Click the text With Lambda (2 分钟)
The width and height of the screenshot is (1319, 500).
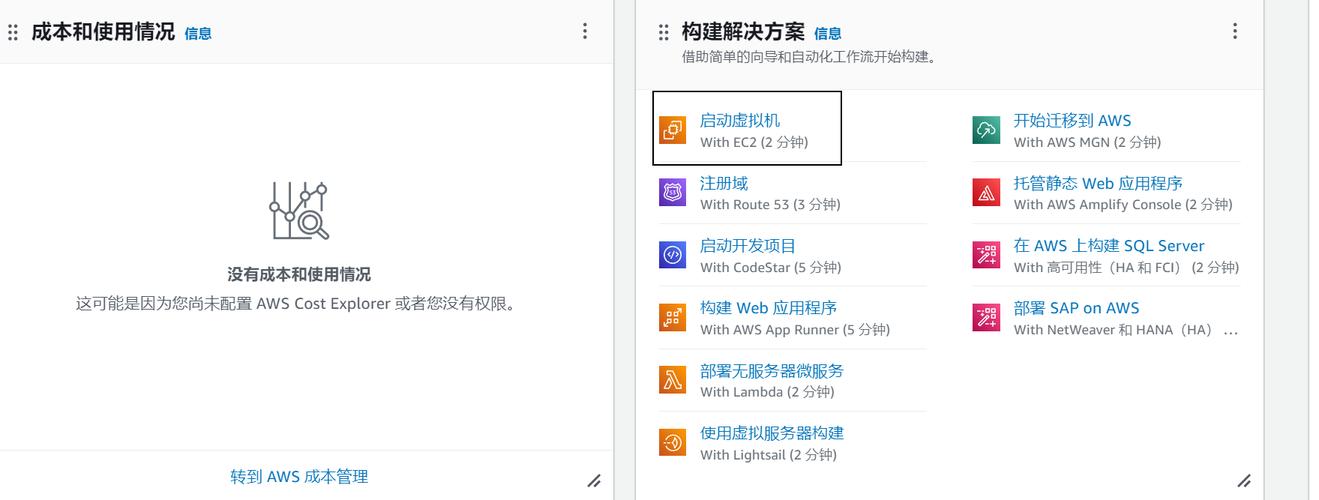[767, 392]
